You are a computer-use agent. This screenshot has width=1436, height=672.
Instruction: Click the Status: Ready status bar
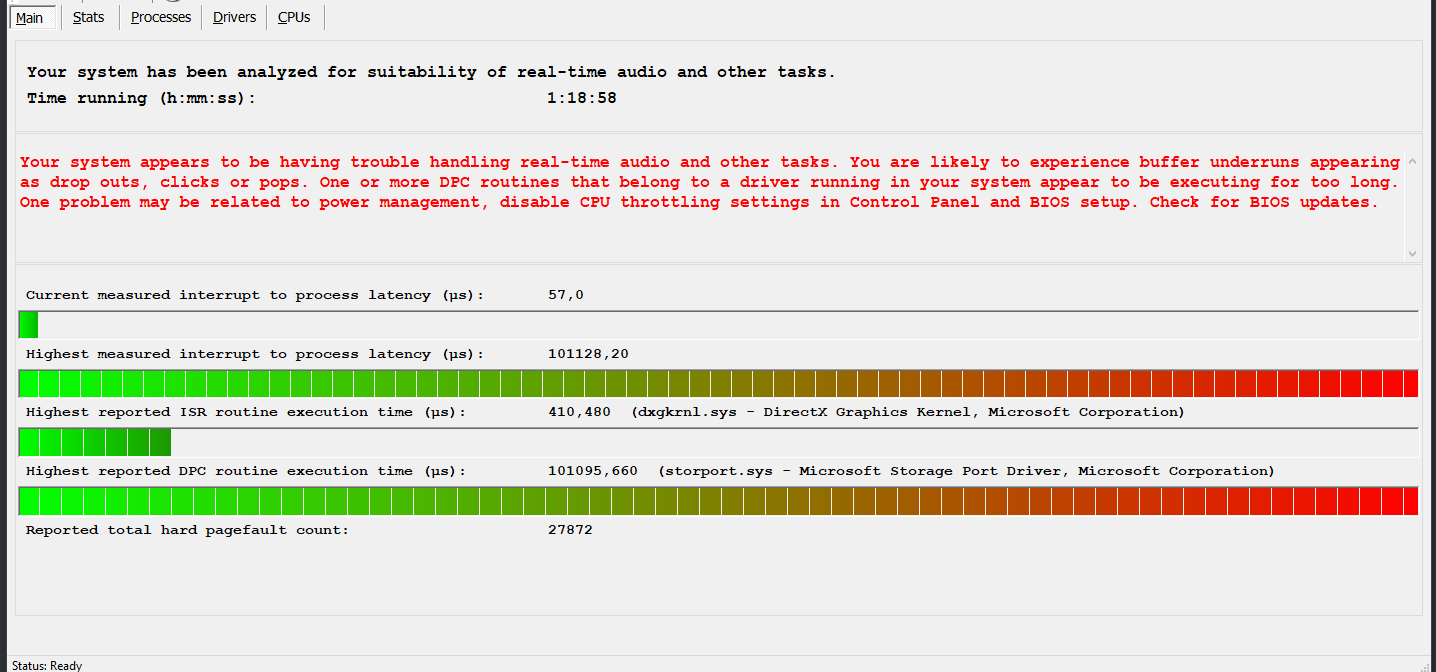47,665
